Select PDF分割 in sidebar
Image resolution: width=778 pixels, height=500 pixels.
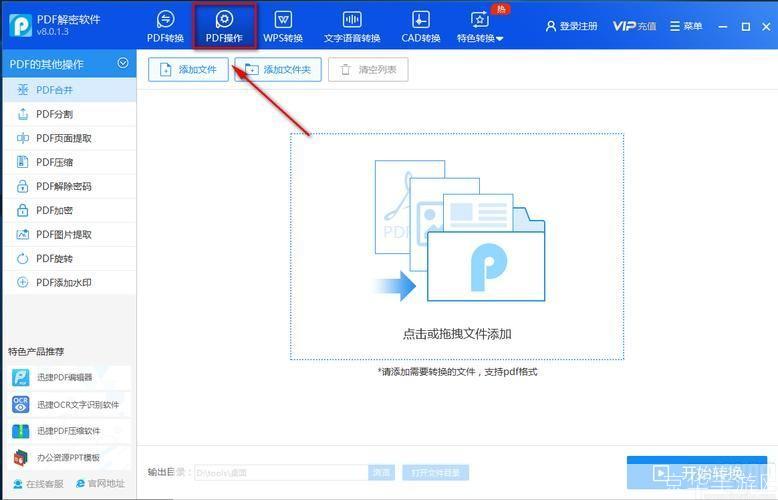[x=69, y=114]
